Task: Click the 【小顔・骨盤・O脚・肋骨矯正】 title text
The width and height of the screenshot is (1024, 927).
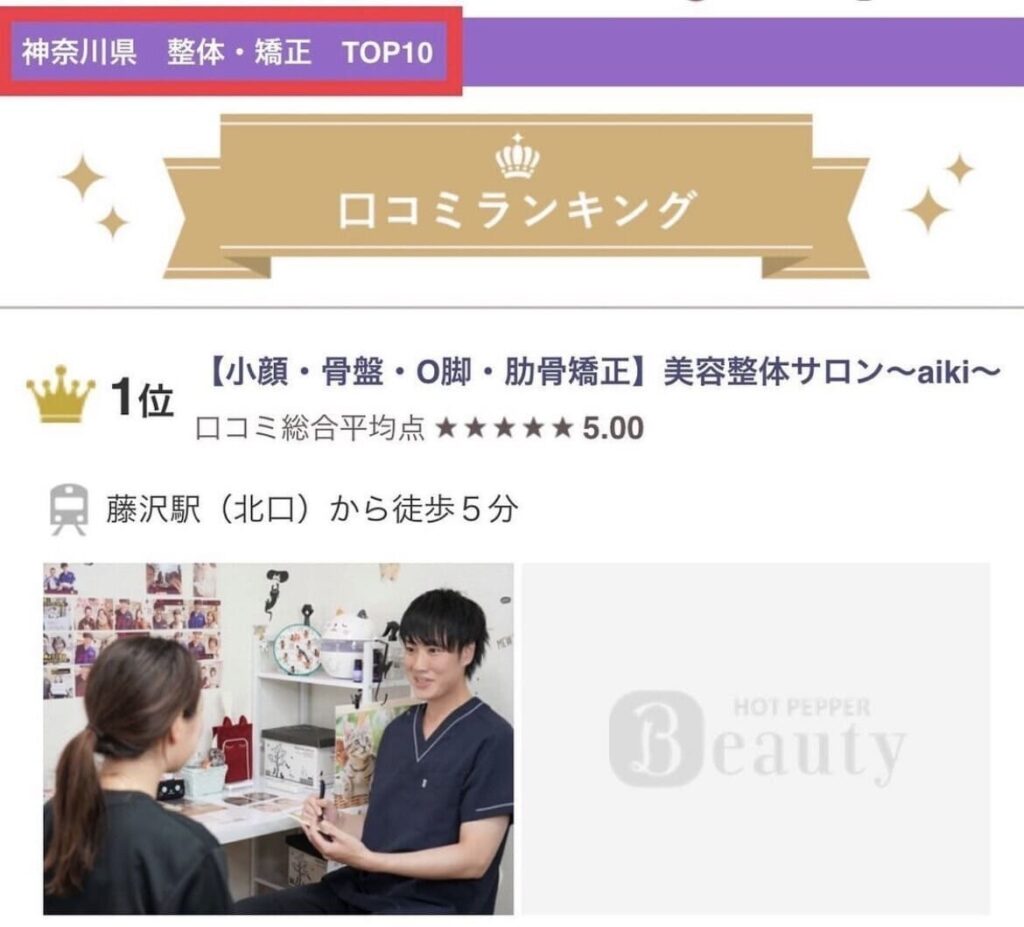Action: (431, 373)
